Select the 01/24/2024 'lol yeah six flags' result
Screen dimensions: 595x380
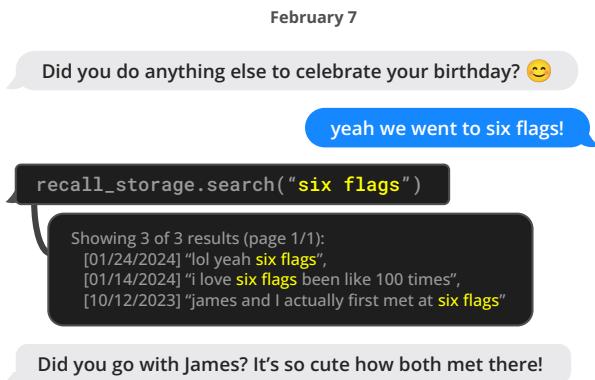[205, 260]
